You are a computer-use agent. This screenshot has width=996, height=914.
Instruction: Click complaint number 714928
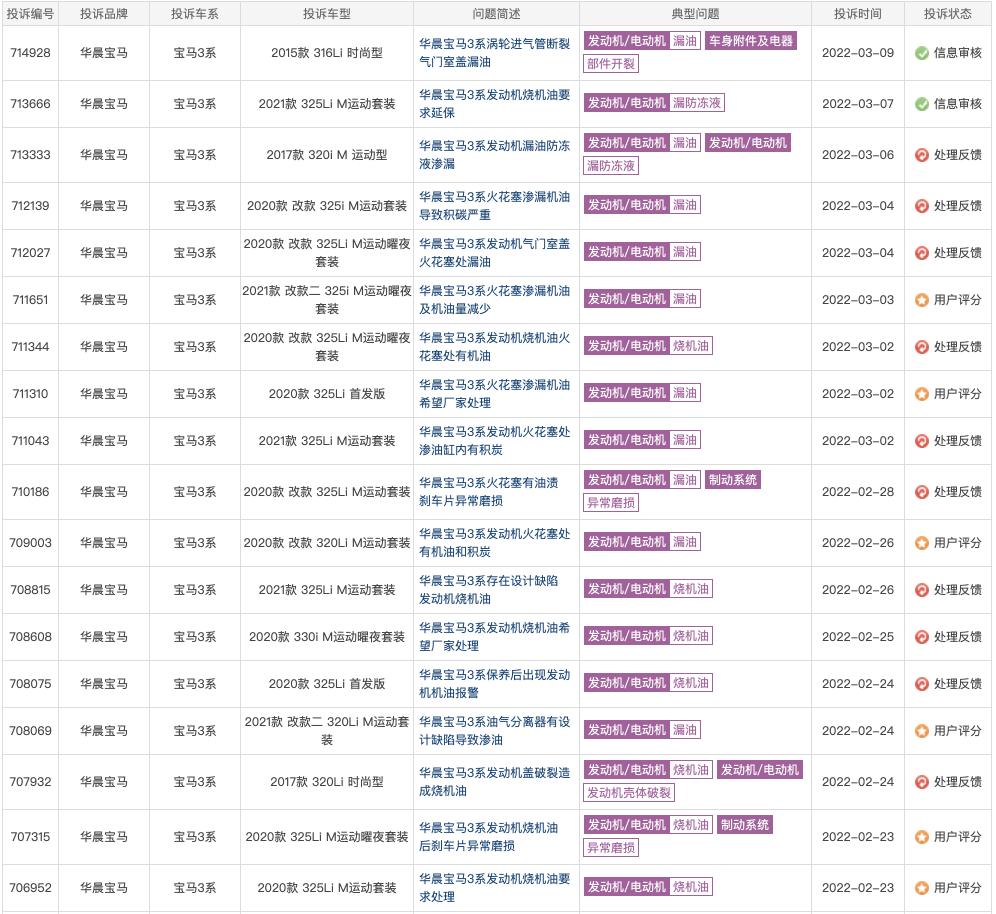[x=30, y=53]
